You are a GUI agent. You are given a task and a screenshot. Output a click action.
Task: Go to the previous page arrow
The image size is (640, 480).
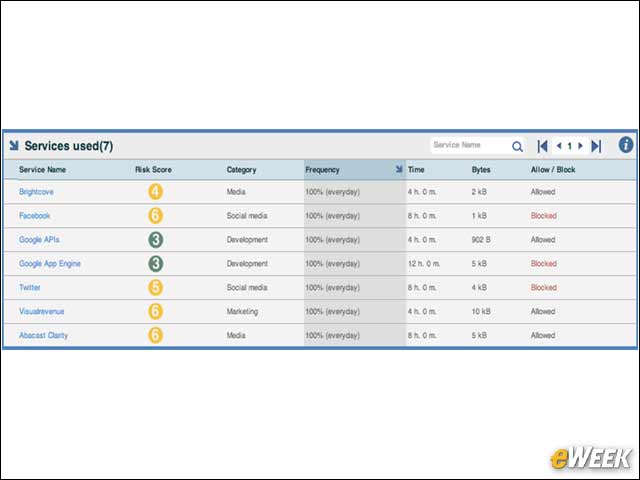(x=559, y=146)
